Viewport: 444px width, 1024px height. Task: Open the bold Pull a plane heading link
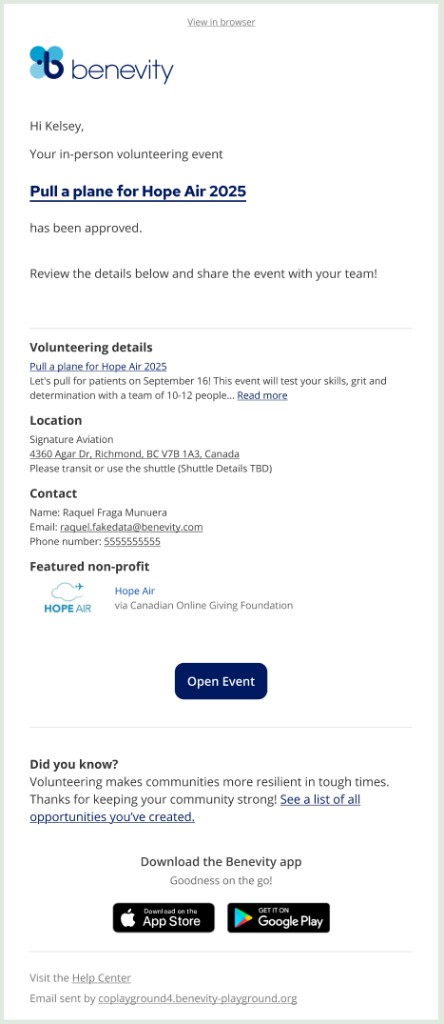click(138, 192)
